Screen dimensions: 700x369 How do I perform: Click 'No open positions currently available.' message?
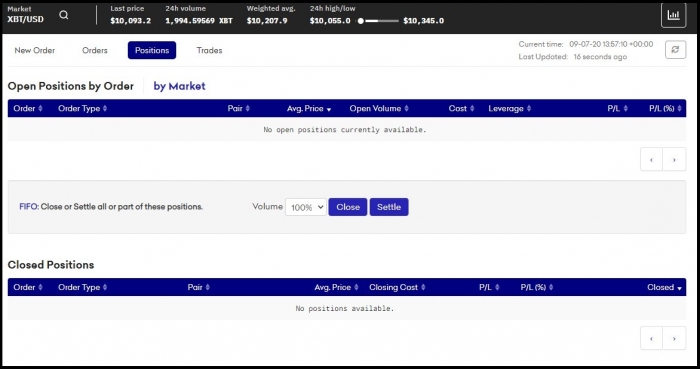point(345,130)
